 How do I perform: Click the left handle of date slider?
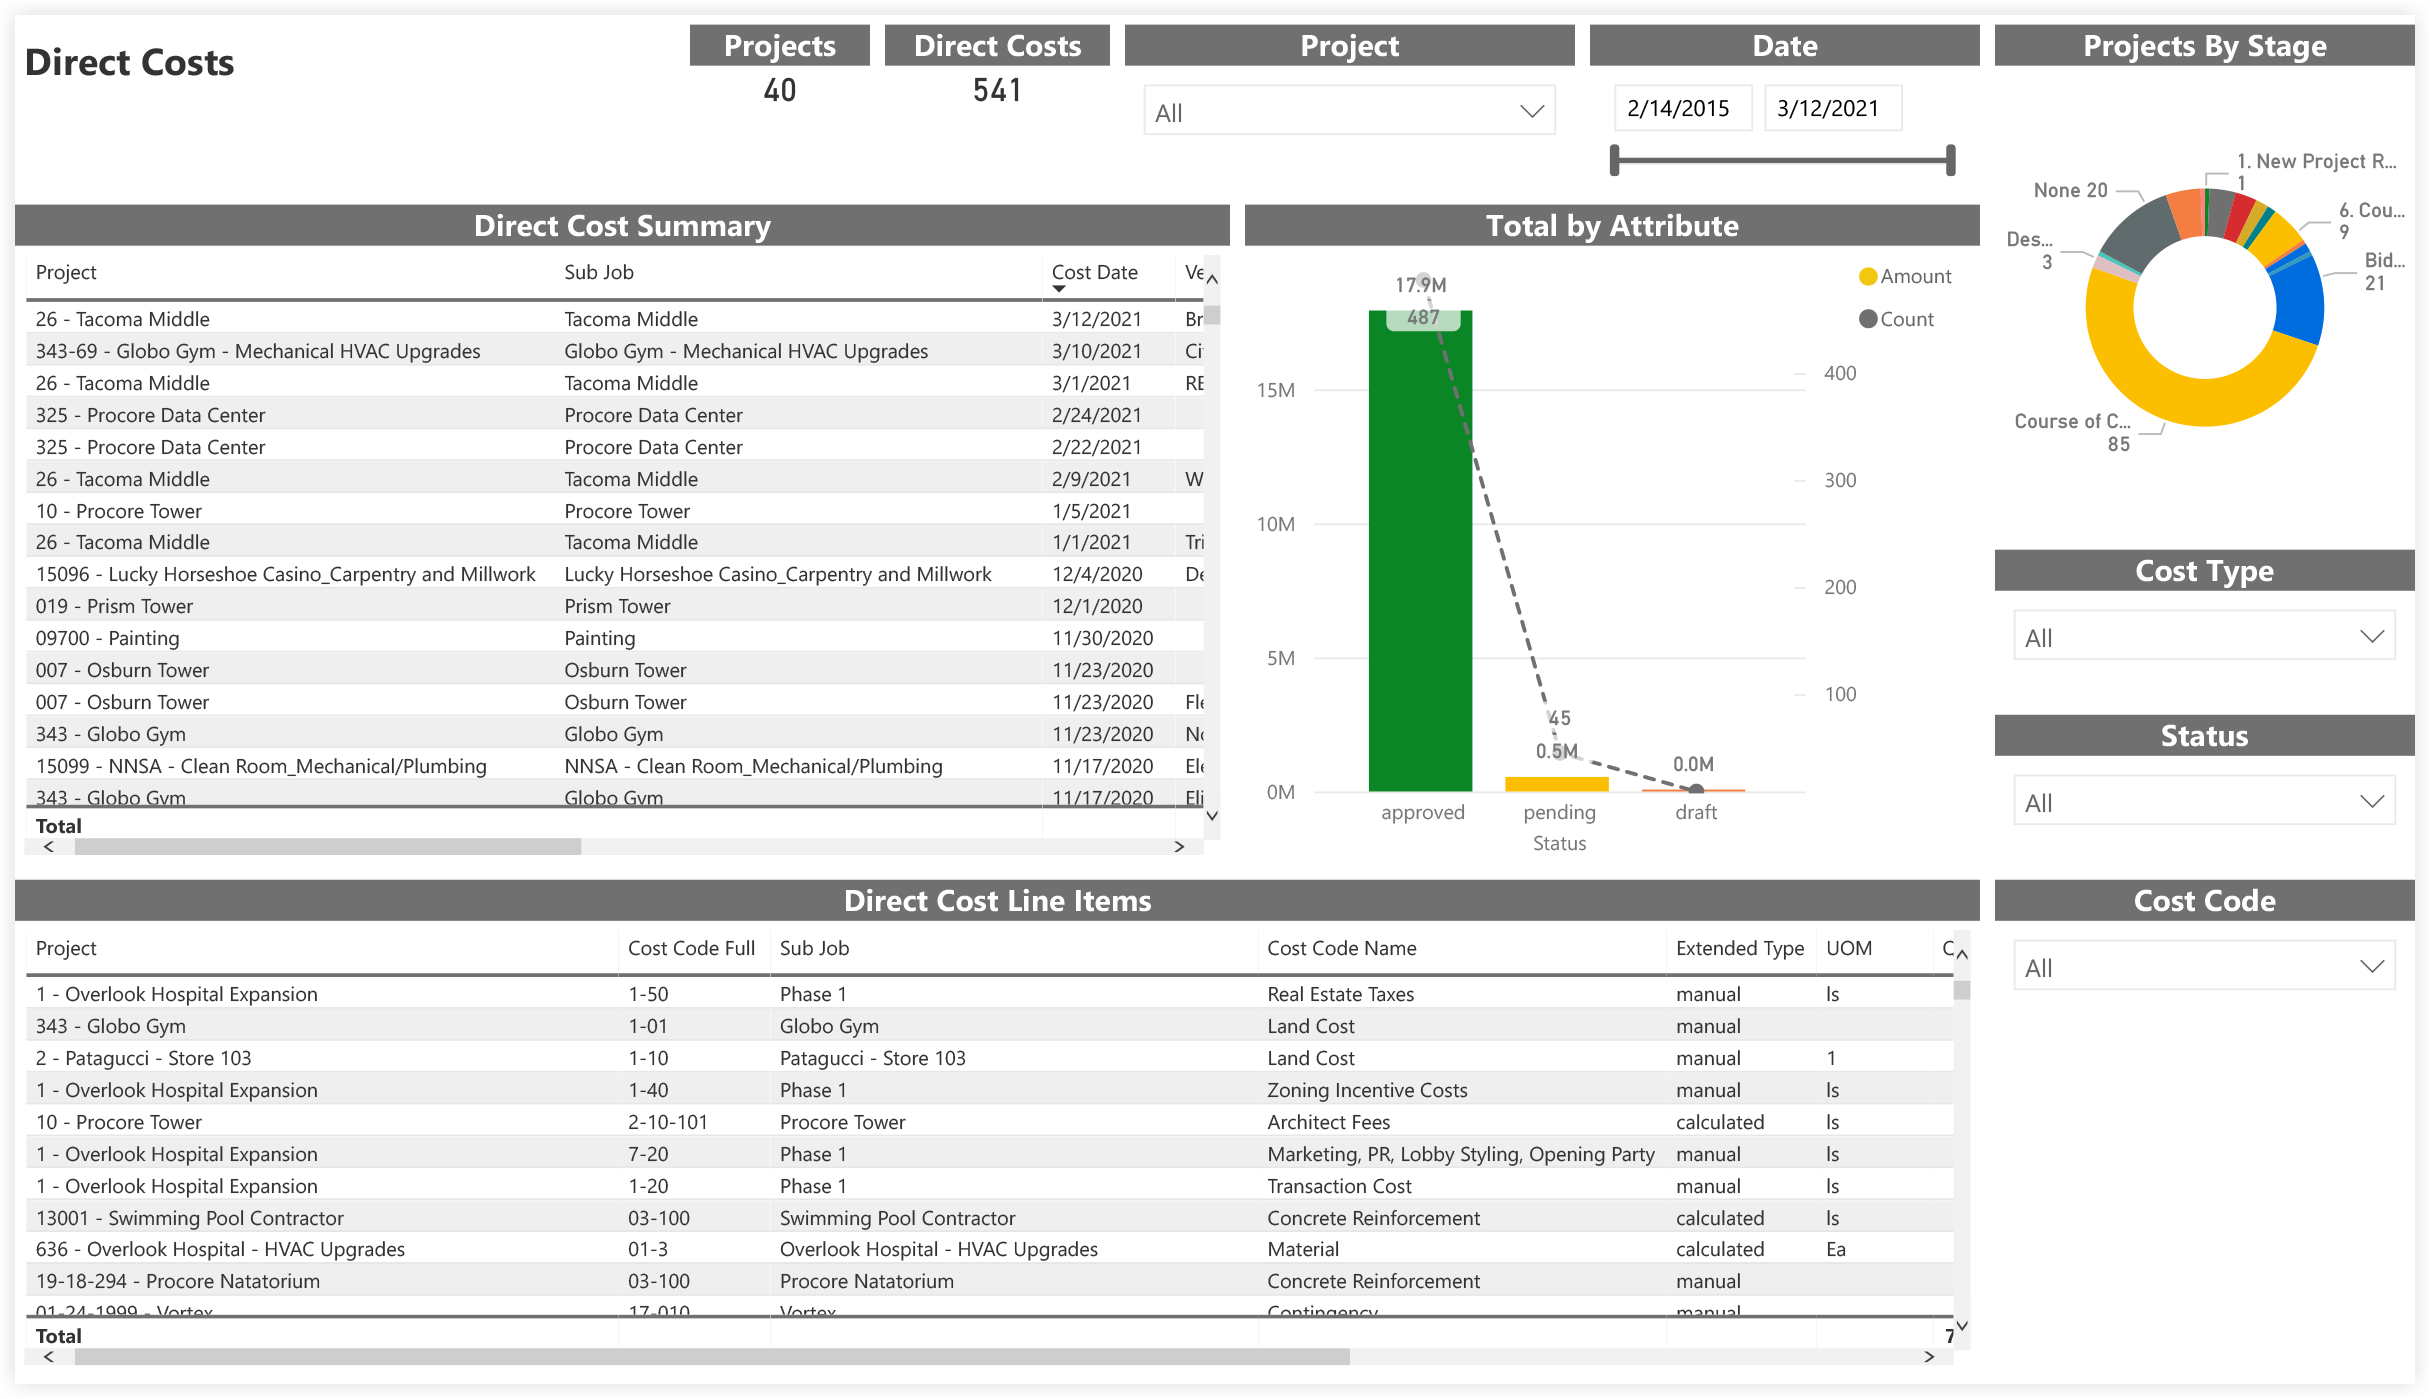click(x=1614, y=160)
